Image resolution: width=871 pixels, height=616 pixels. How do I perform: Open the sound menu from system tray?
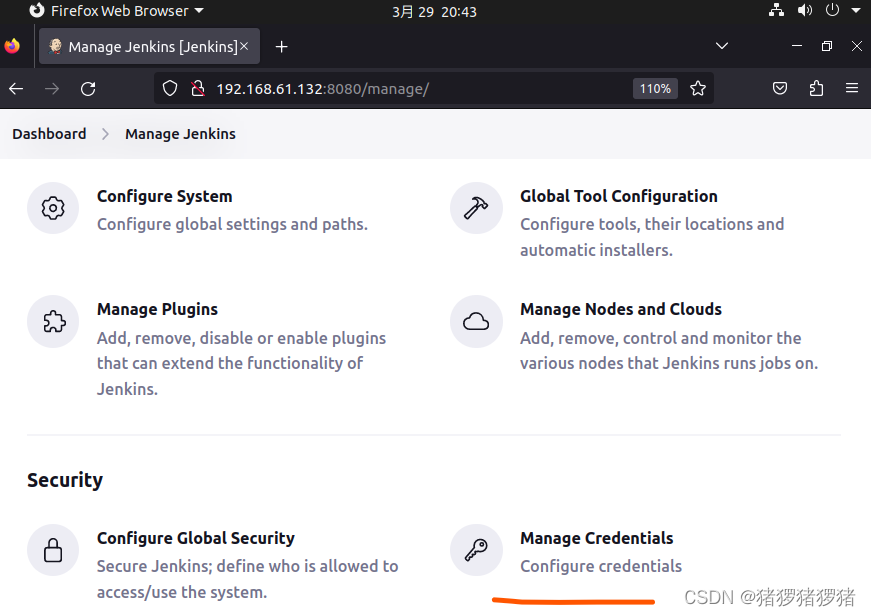pos(805,11)
